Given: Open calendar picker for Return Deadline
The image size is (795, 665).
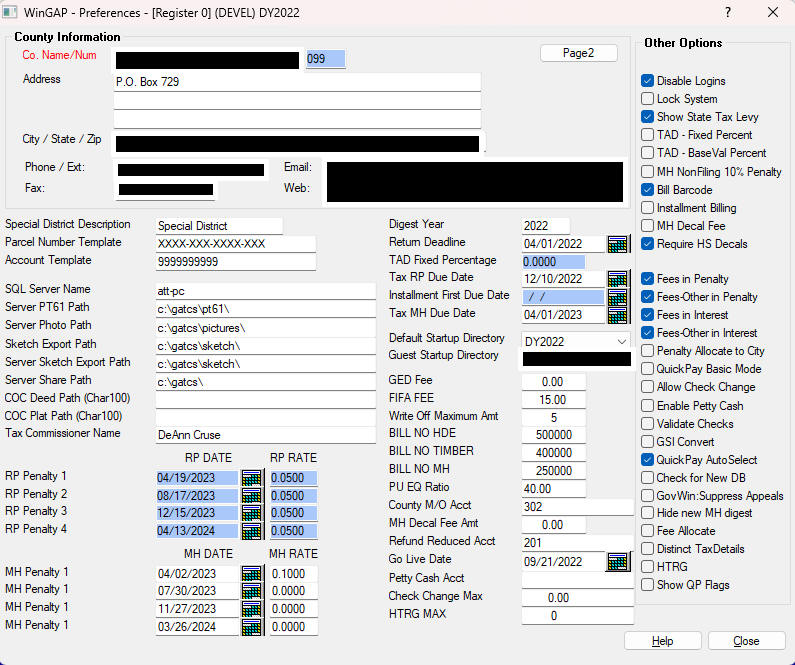Looking at the screenshot, I should click(617, 244).
